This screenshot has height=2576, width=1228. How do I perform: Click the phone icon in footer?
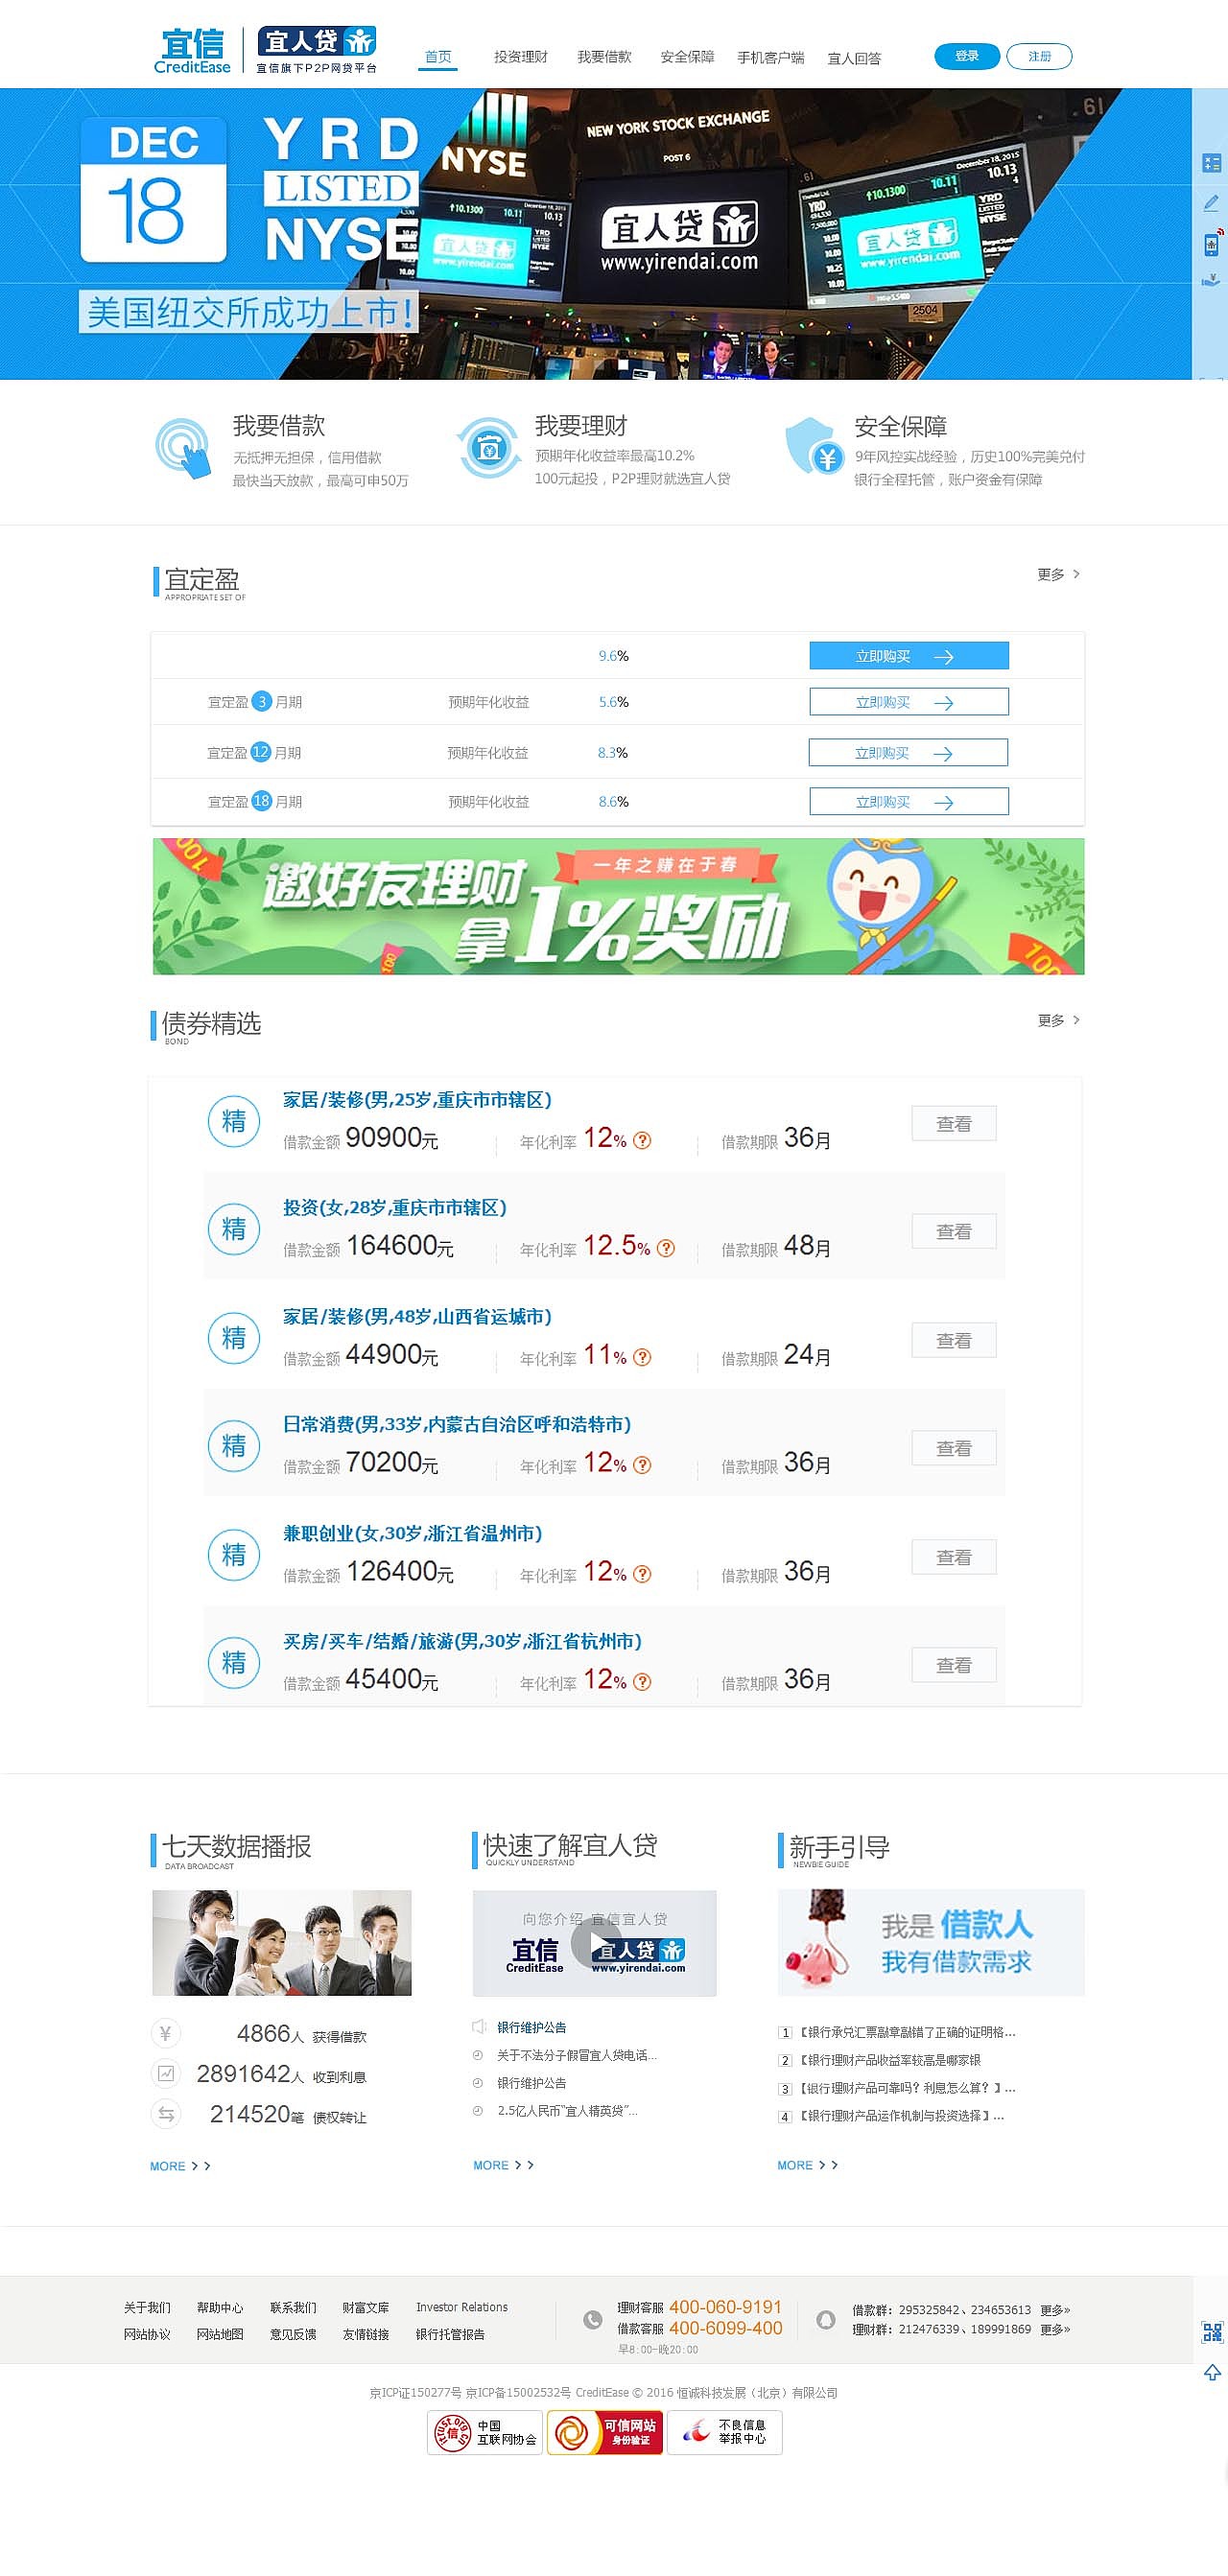click(x=593, y=2320)
